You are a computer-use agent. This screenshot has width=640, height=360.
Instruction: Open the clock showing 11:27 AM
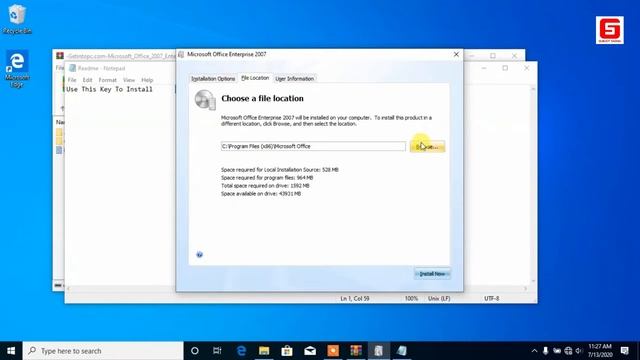[x=600, y=351]
